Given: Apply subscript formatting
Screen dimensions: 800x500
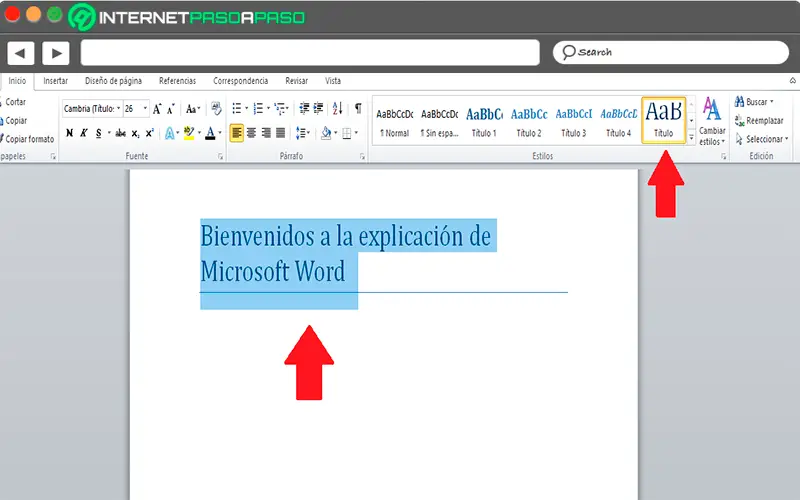Looking at the screenshot, I should point(135,133).
